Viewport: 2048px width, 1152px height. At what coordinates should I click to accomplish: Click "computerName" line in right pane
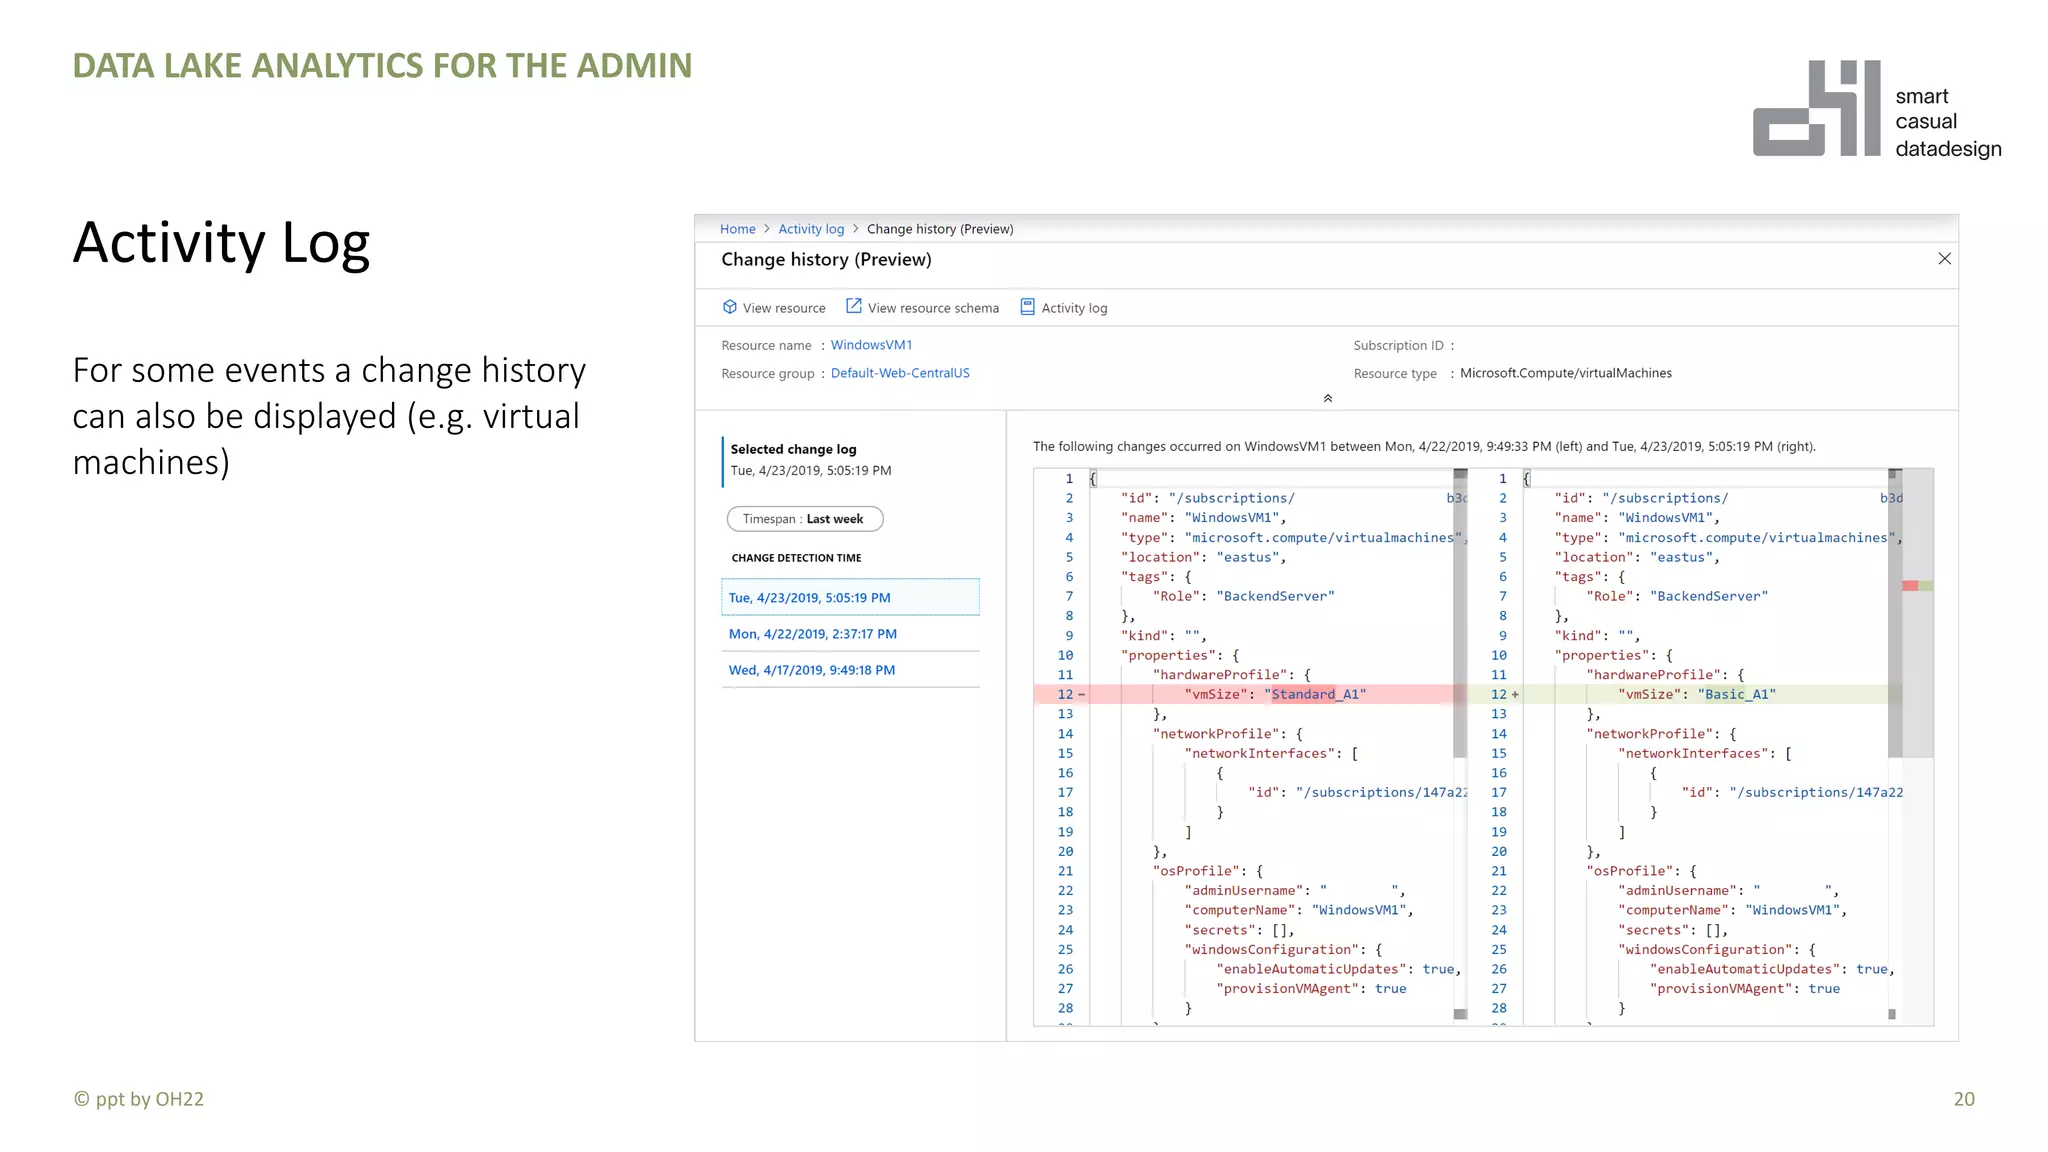(x=1733, y=910)
